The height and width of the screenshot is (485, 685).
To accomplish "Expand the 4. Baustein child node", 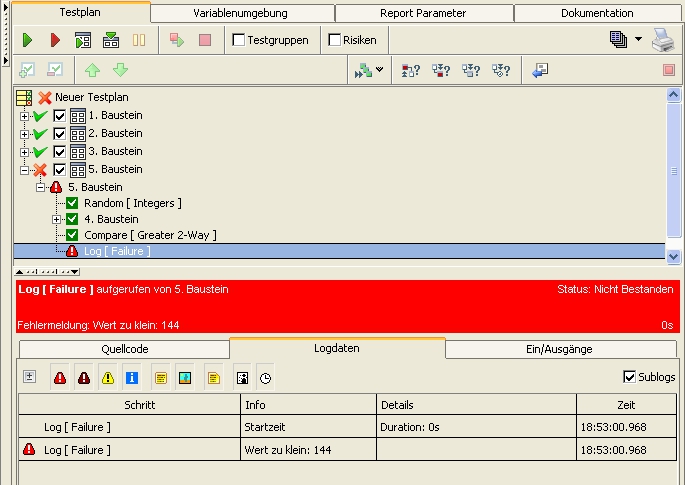I will (57, 219).
